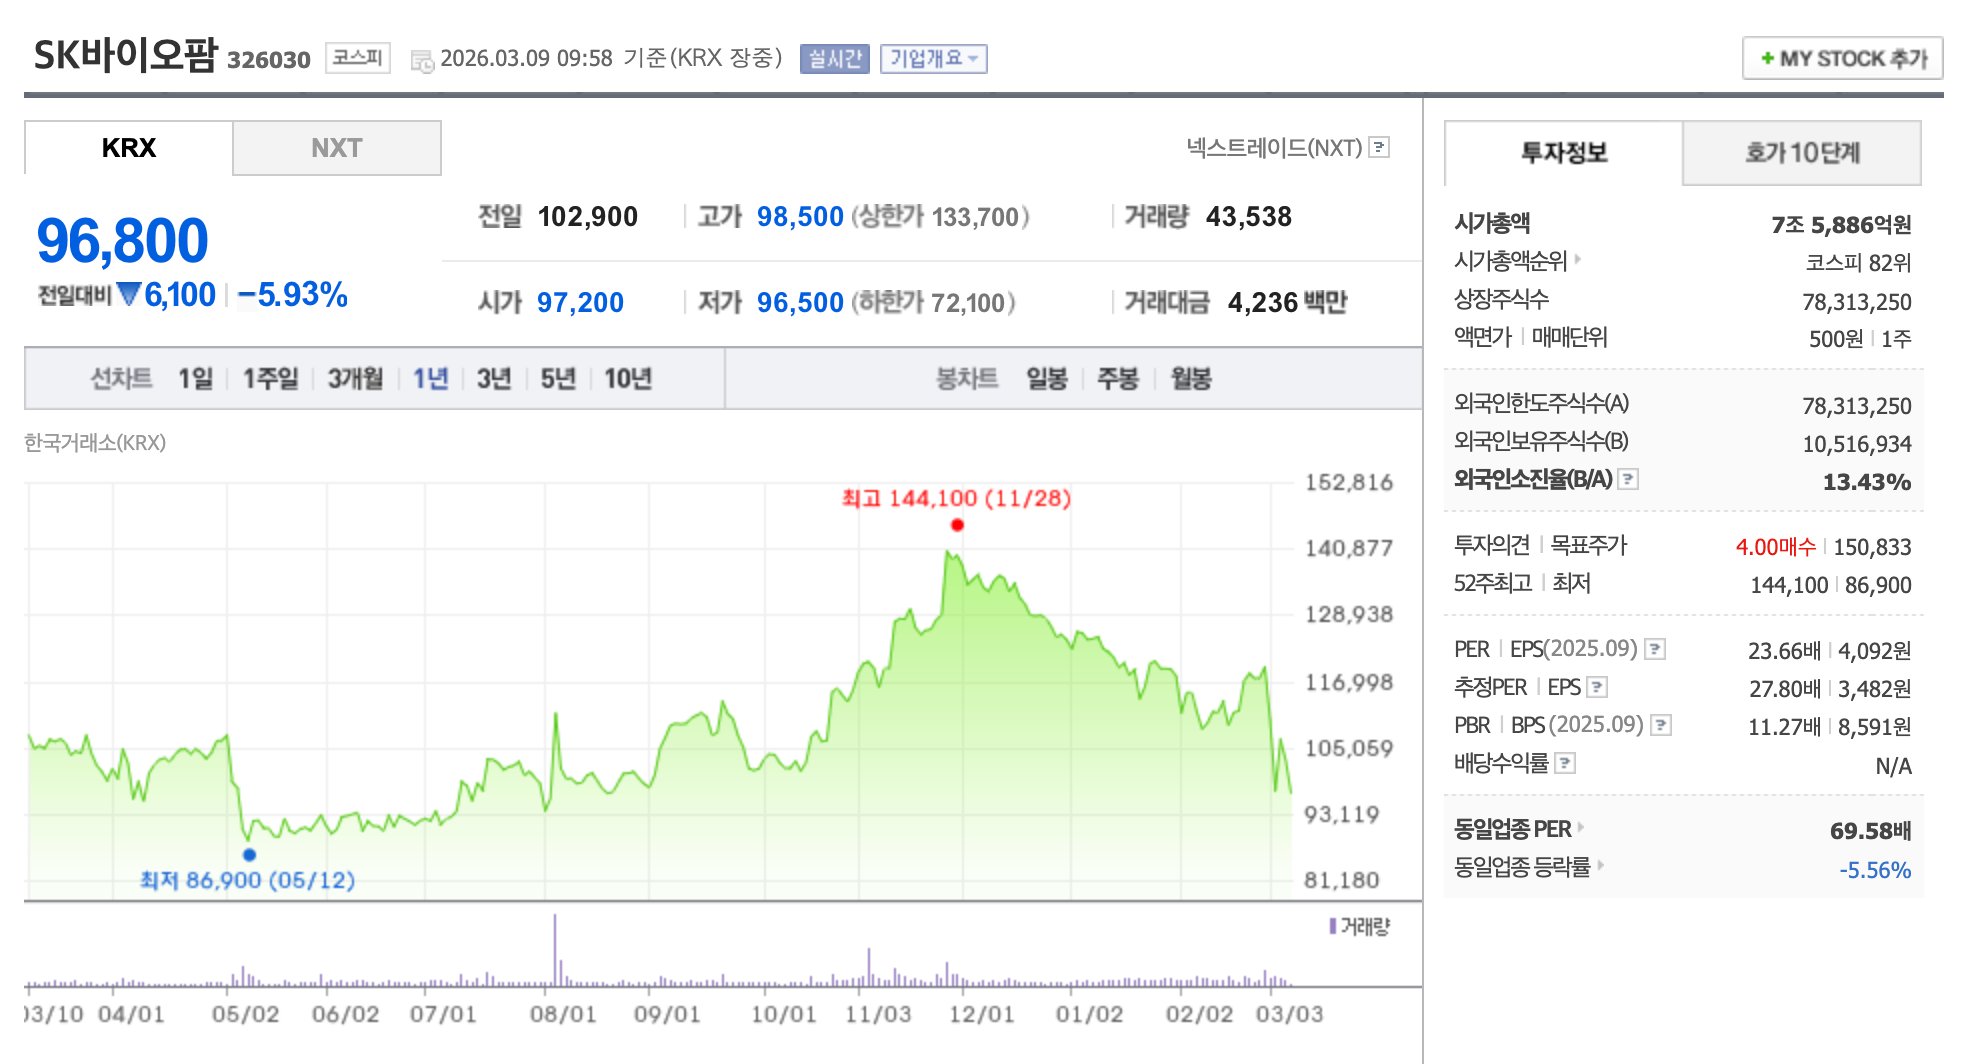1982x1064 pixels.
Task: Click the 한국거래소(KRX) chart caption
Action: tap(95, 443)
